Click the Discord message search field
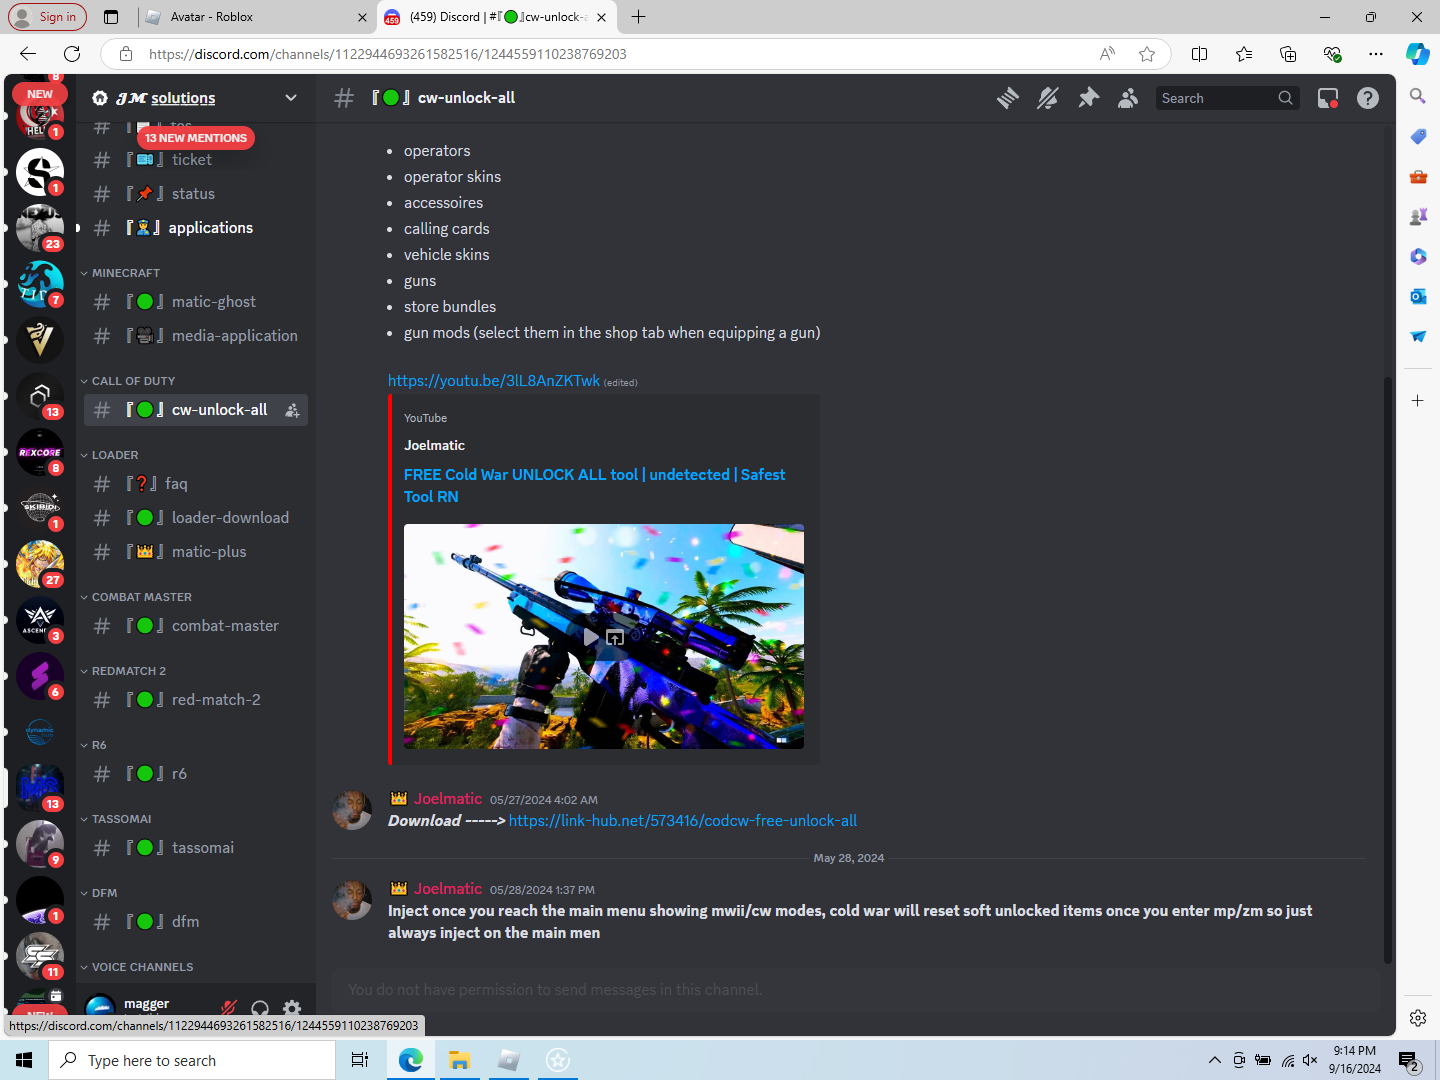The height and width of the screenshot is (1080, 1440). [1228, 98]
